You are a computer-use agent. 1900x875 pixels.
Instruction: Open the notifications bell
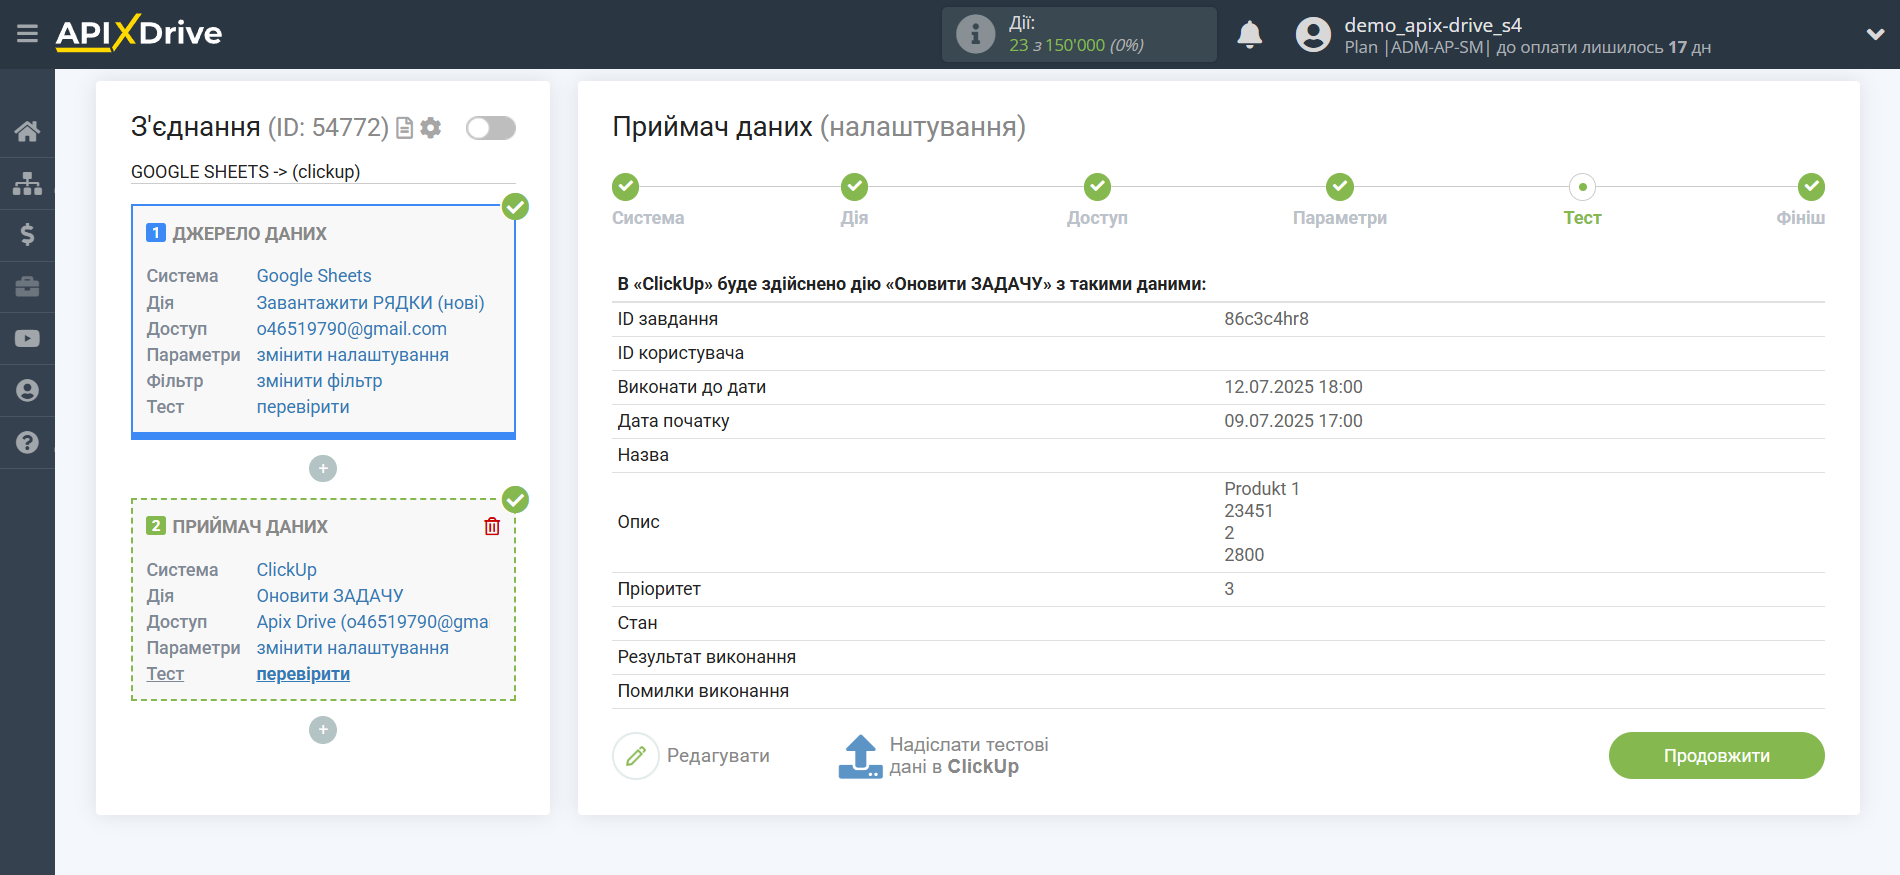(x=1249, y=35)
